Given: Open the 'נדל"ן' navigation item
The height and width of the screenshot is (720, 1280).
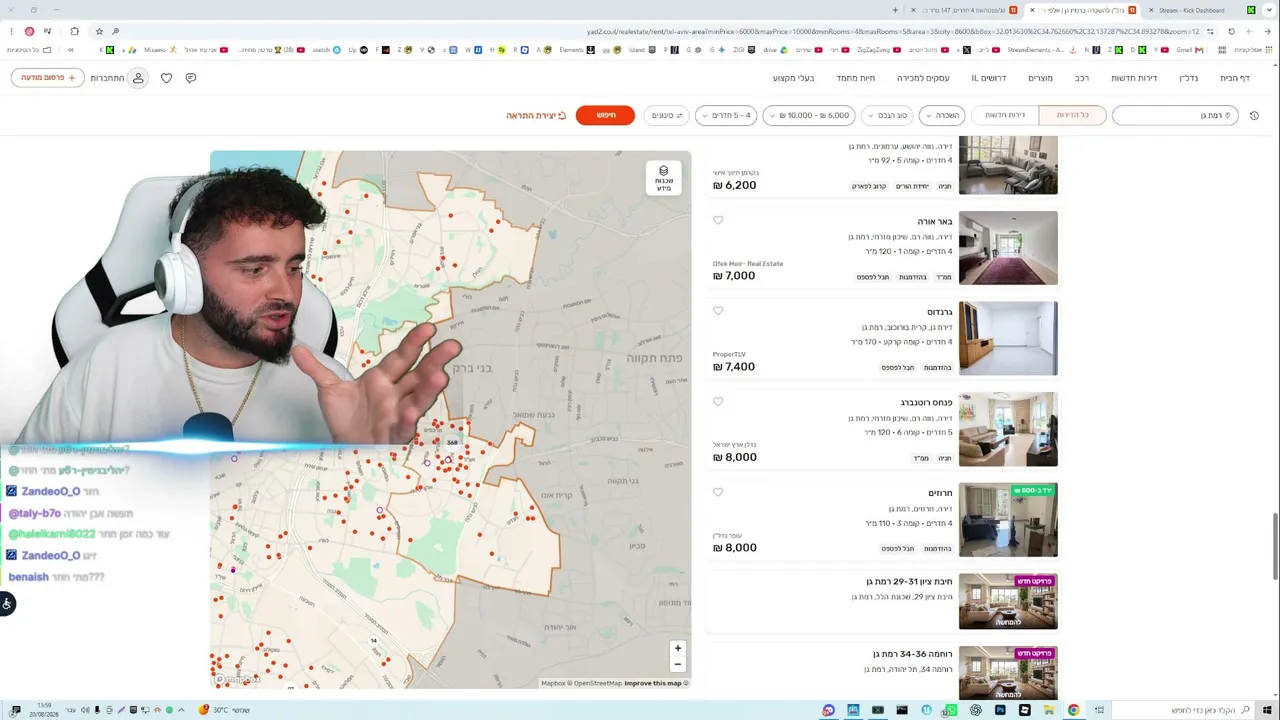Looking at the screenshot, I should pos(1188,78).
